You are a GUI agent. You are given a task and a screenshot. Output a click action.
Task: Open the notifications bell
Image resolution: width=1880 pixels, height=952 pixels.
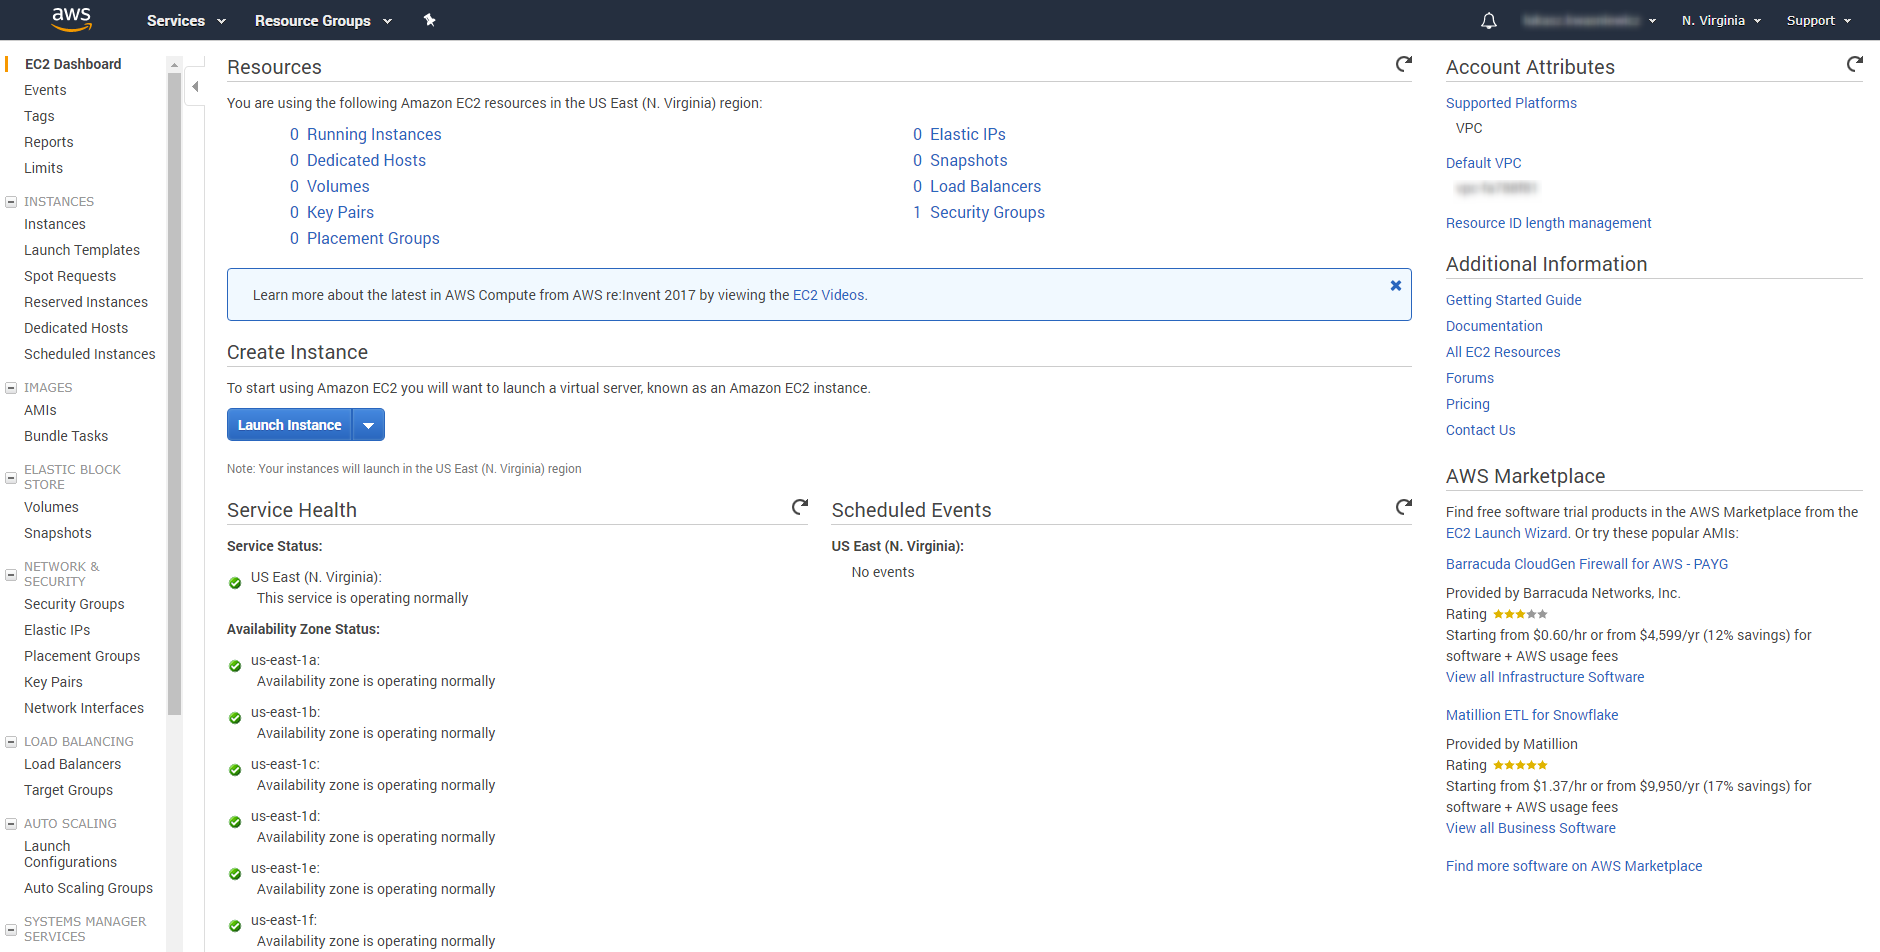coord(1489,21)
